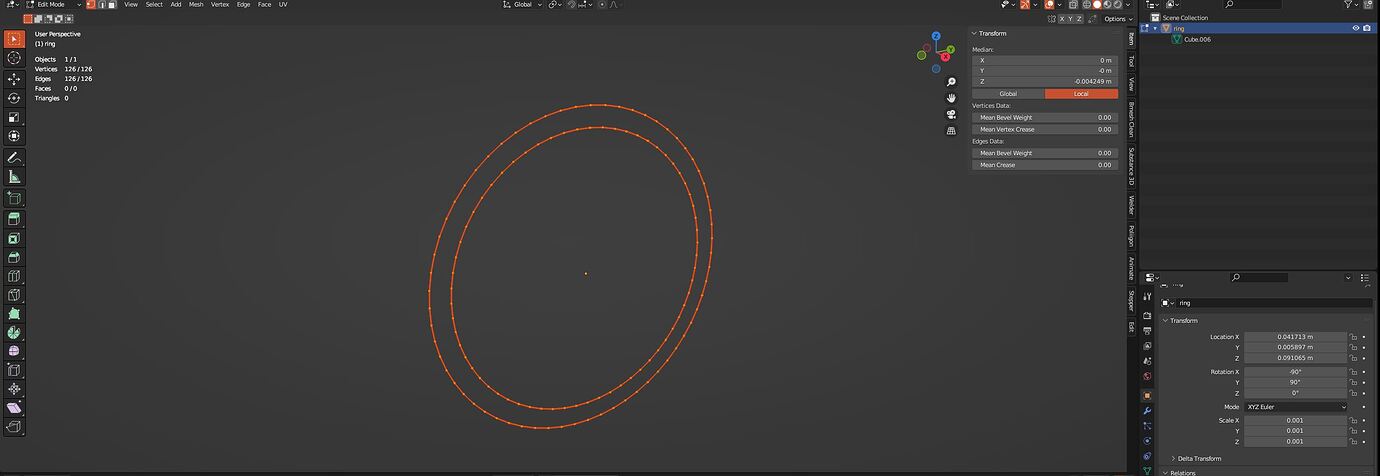1380x476 pixels.
Task: Select the Transform tool
Action: pos(14,136)
